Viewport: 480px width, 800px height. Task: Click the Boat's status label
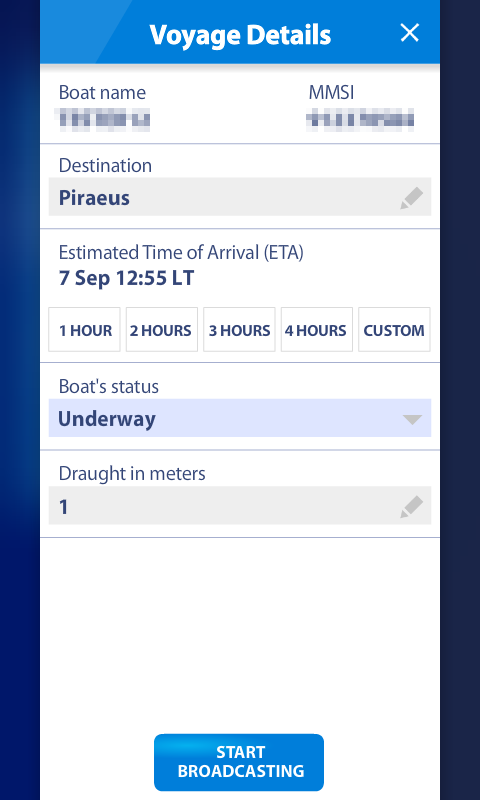[x=109, y=386]
